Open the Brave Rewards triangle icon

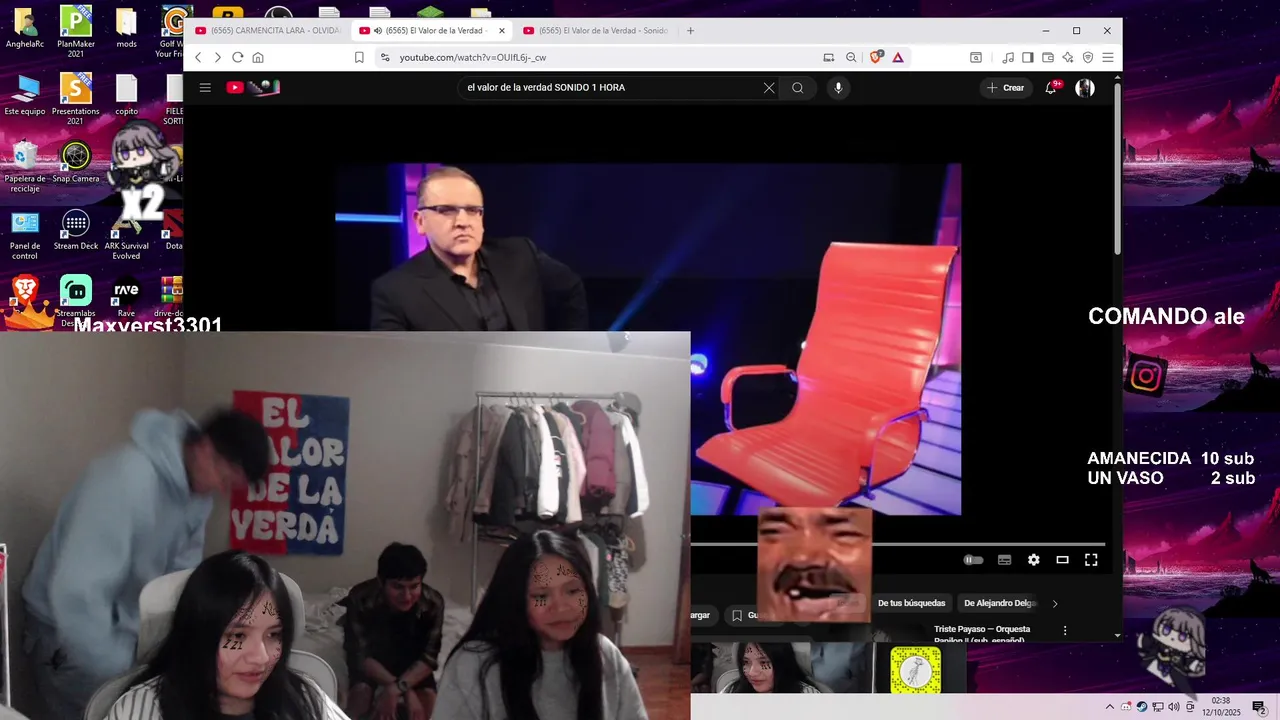coord(898,58)
